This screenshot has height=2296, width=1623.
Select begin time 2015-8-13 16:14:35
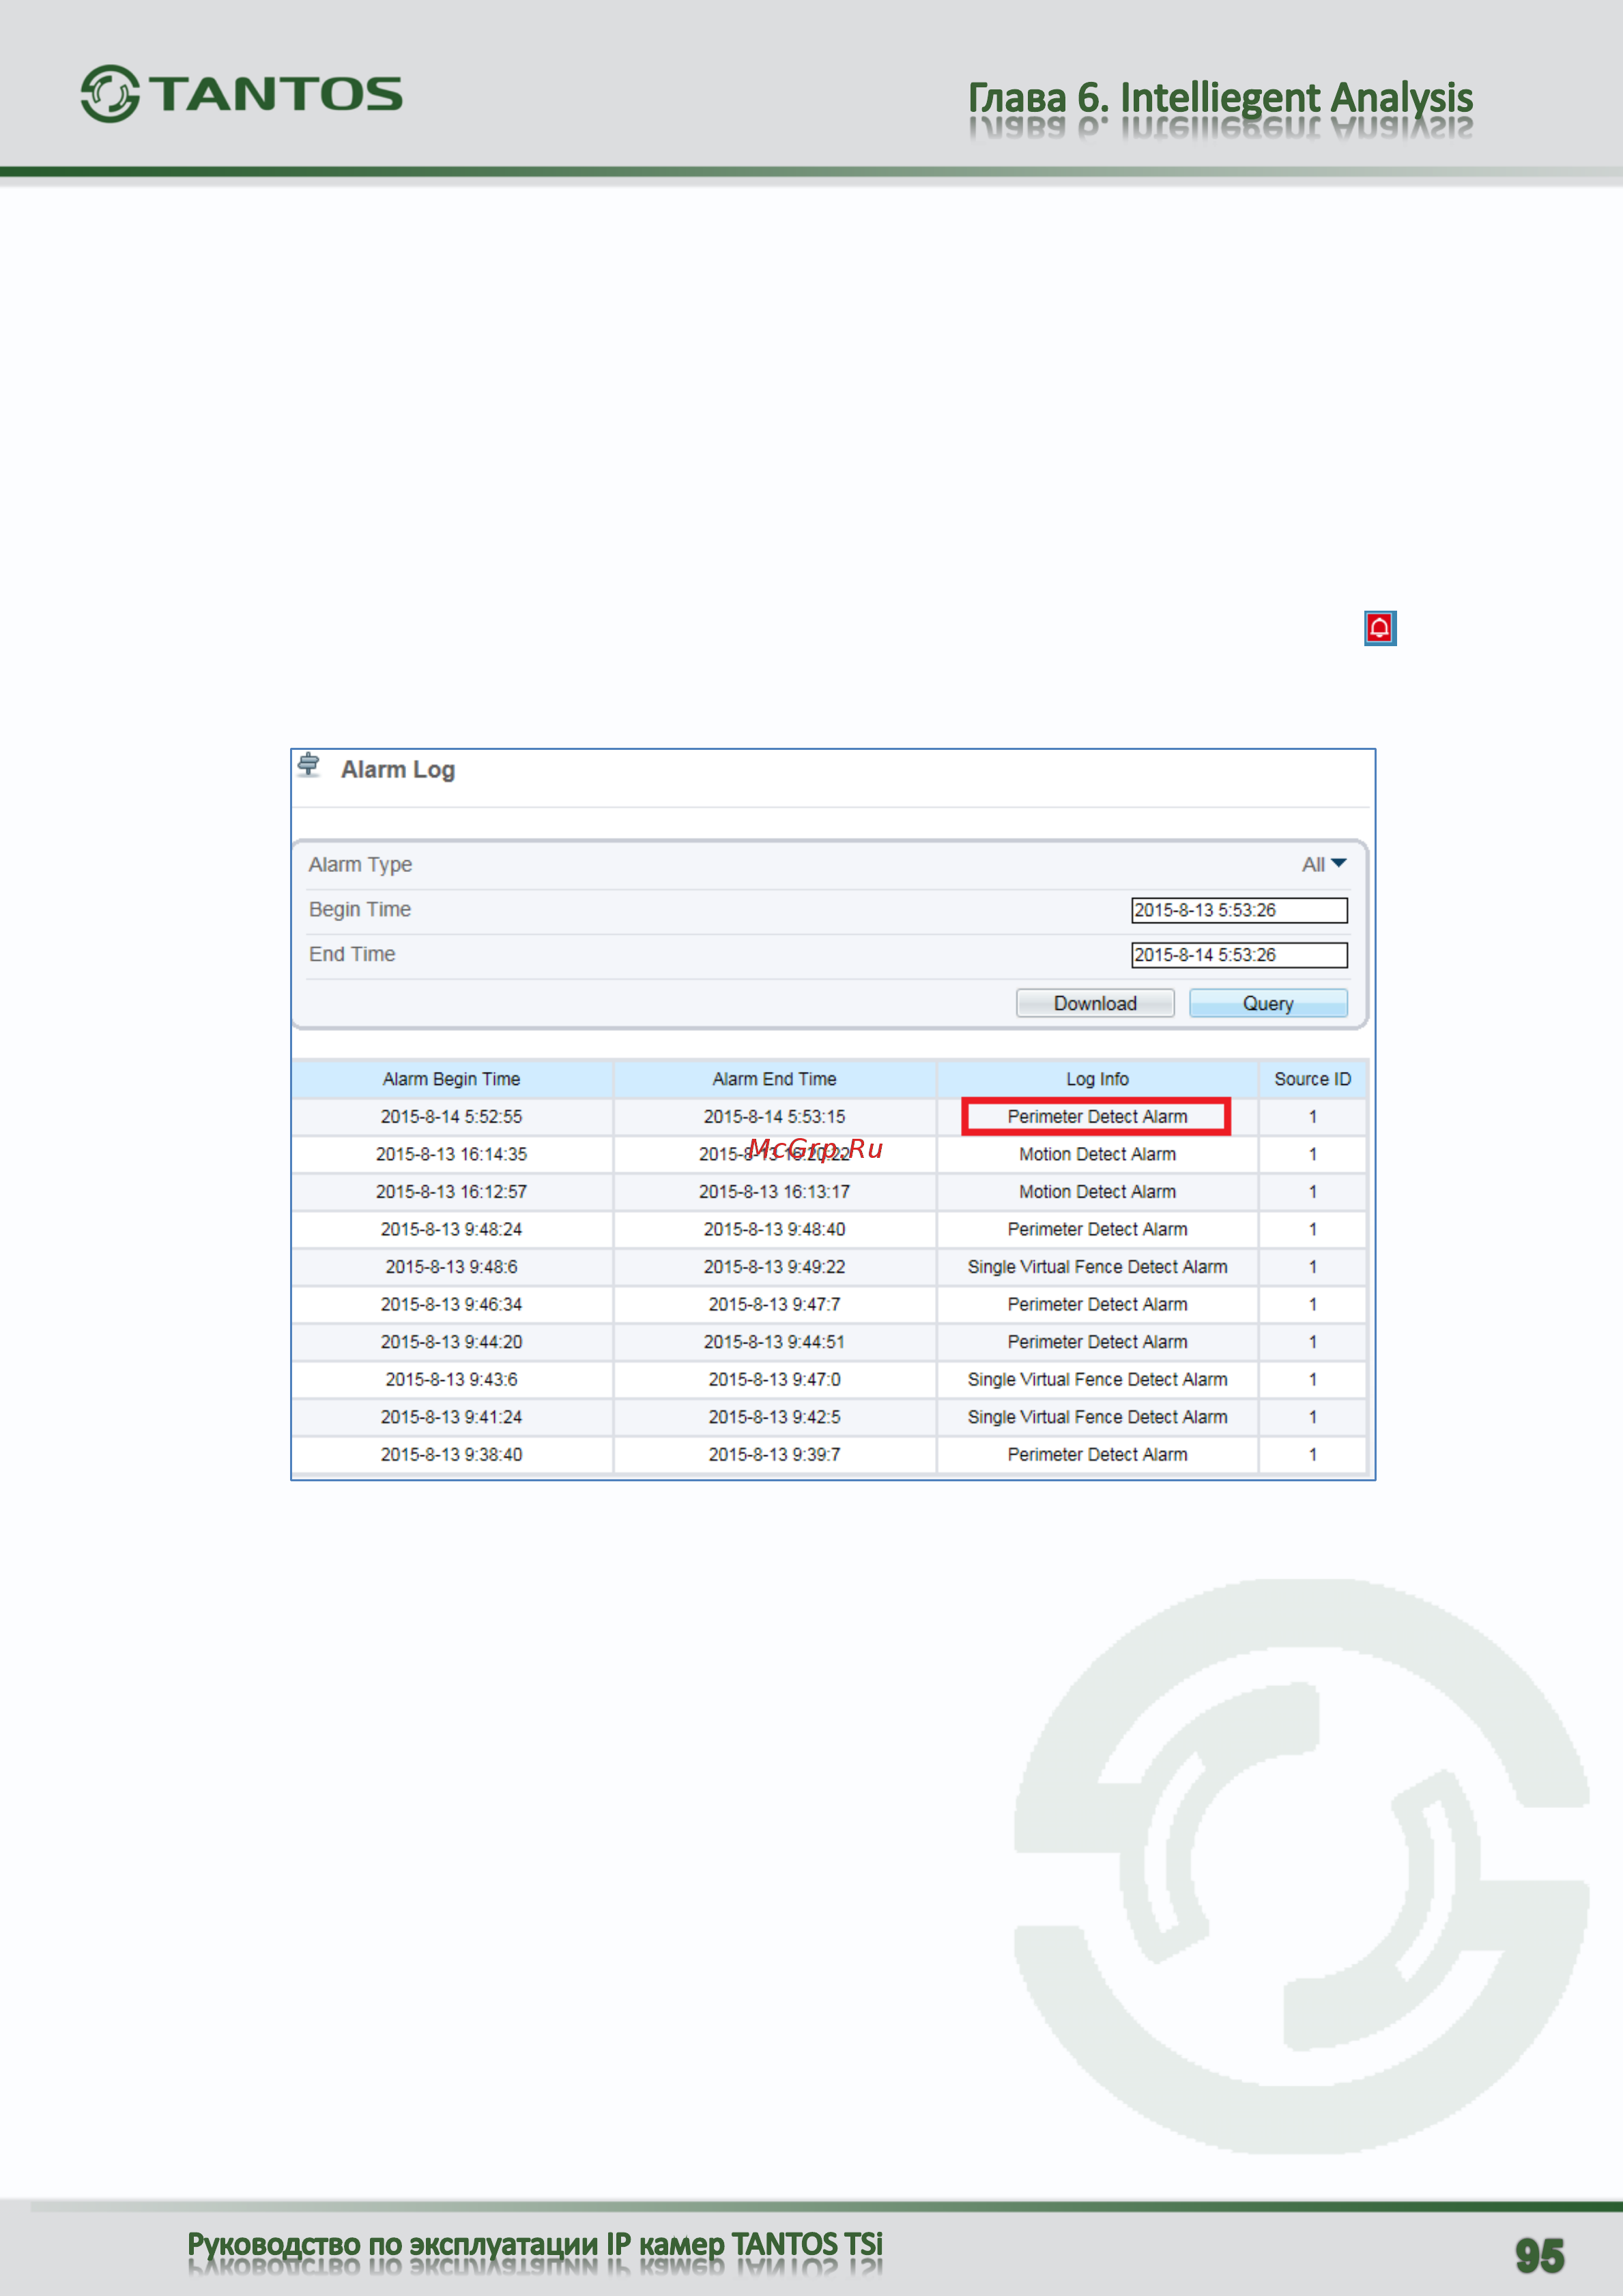[451, 1154]
